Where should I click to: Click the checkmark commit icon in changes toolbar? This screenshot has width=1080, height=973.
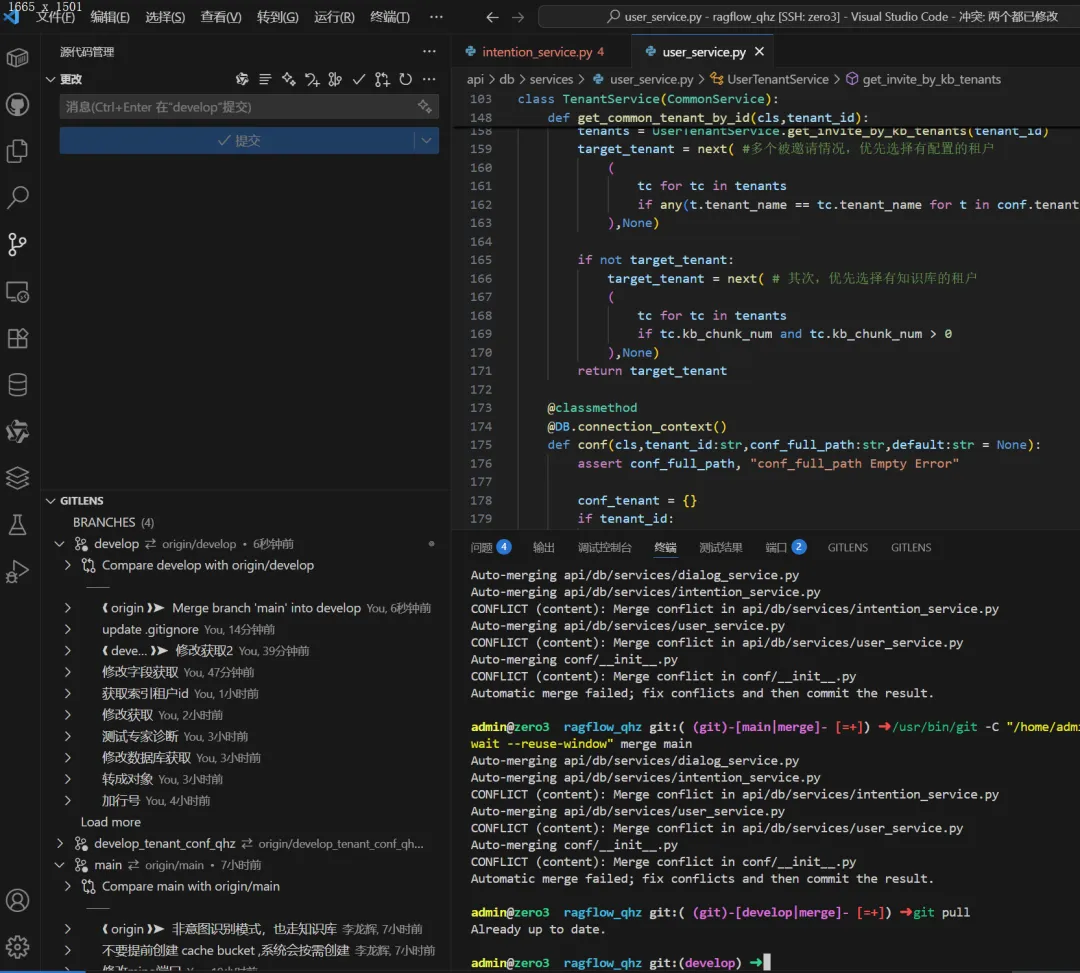[359, 79]
